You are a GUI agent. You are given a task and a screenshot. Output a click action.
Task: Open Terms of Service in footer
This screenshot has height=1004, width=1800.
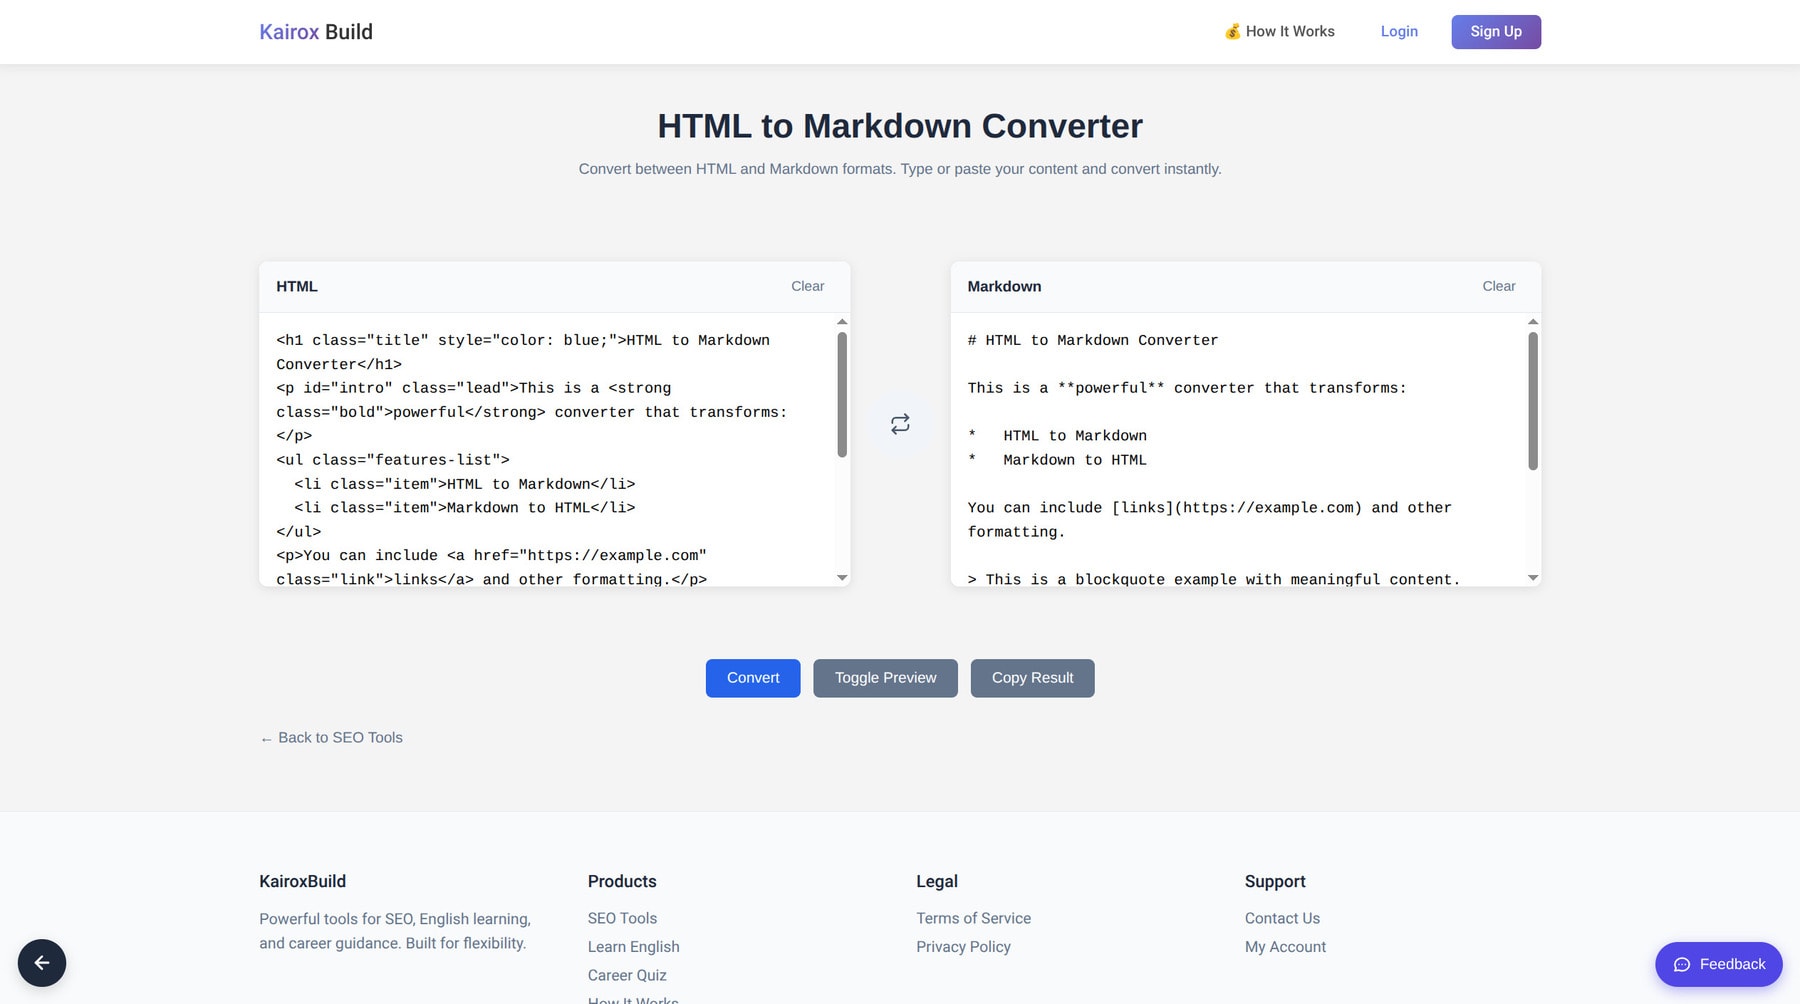click(x=973, y=918)
